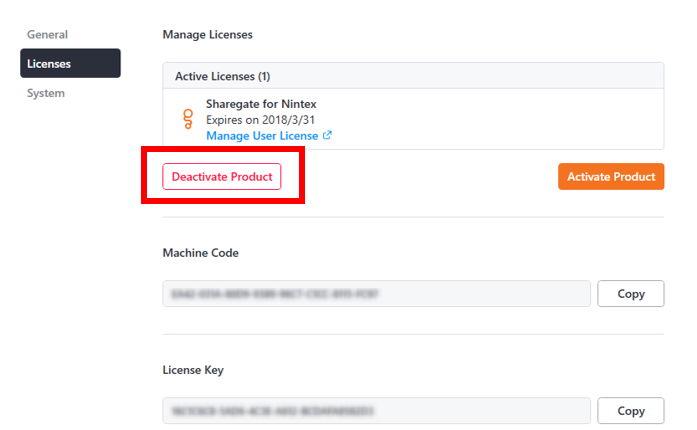Screen dimensions: 697x430
Task: Open the General settings tab
Action: click(47, 34)
